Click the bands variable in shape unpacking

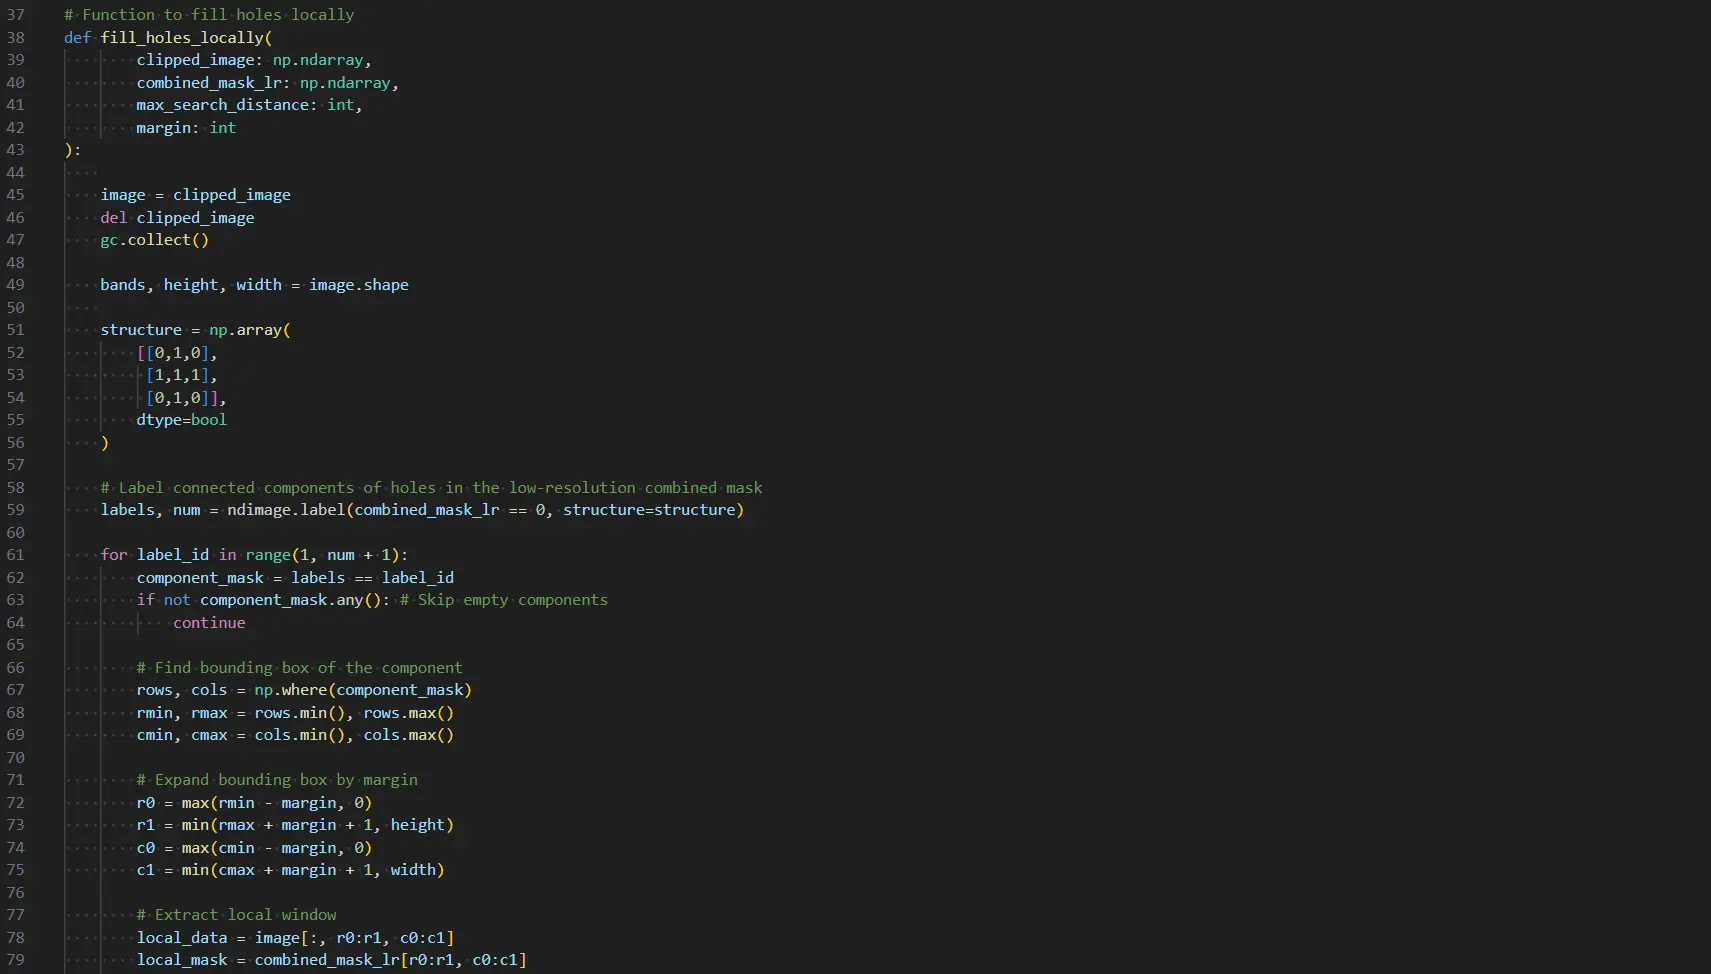pos(122,285)
